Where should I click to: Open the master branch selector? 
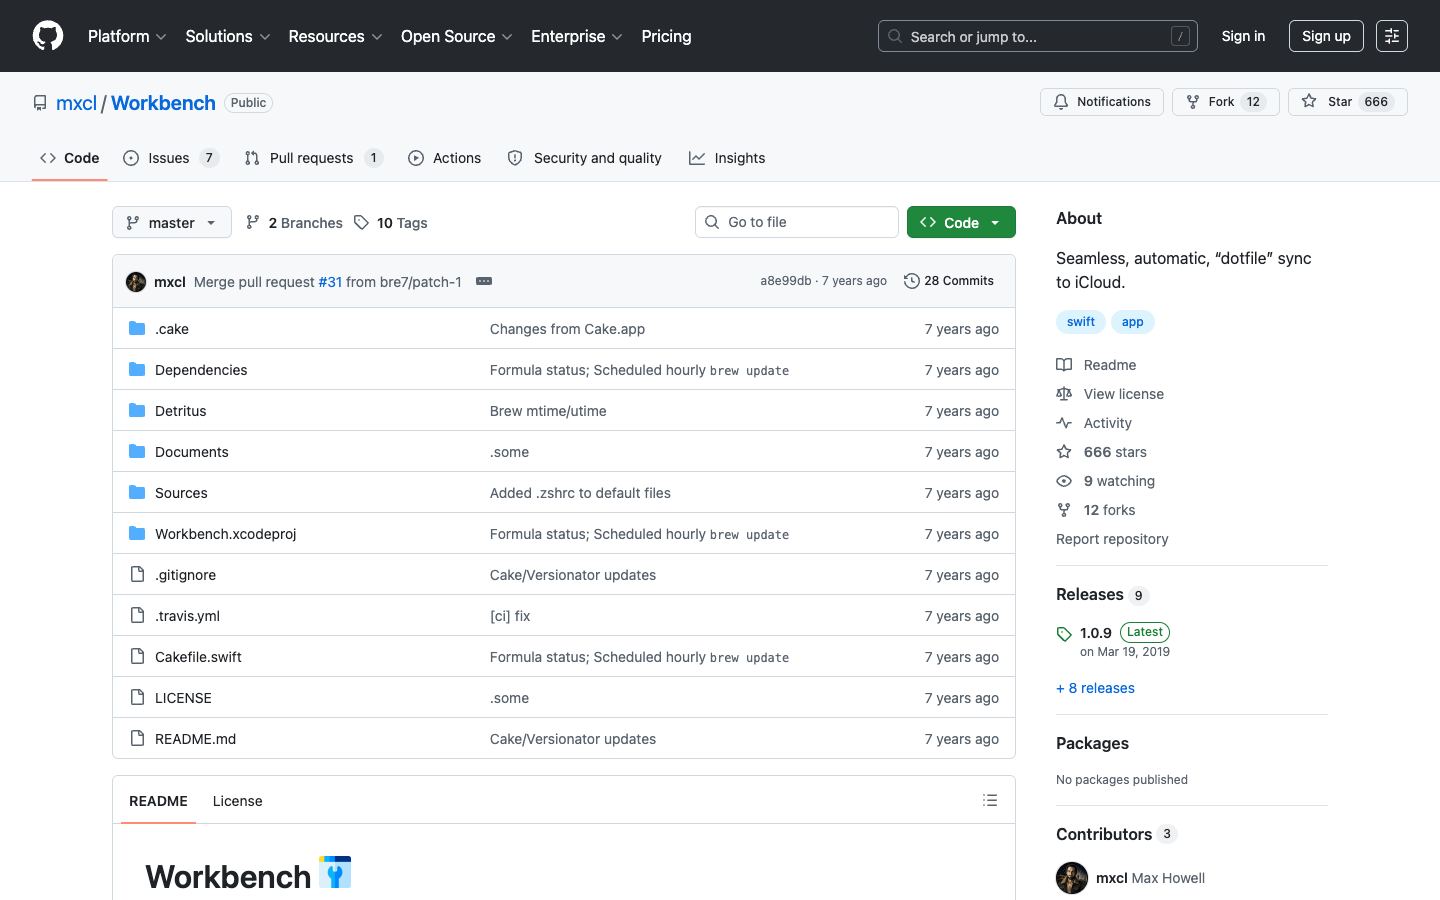point(172,222)
